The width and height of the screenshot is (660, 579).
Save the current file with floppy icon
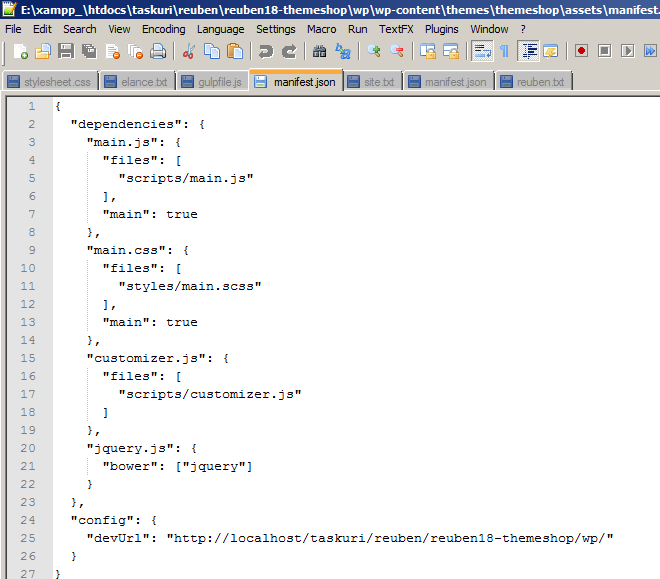click(x=66, y=51)
